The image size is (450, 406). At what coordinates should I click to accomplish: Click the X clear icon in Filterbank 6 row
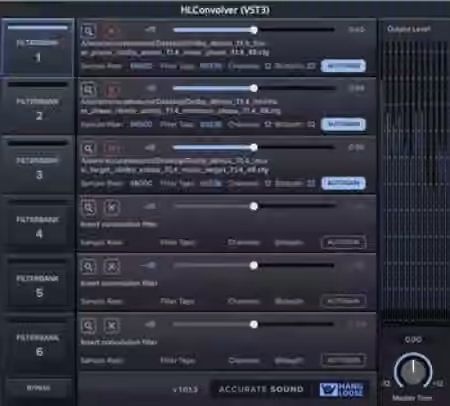click(111, 325)
